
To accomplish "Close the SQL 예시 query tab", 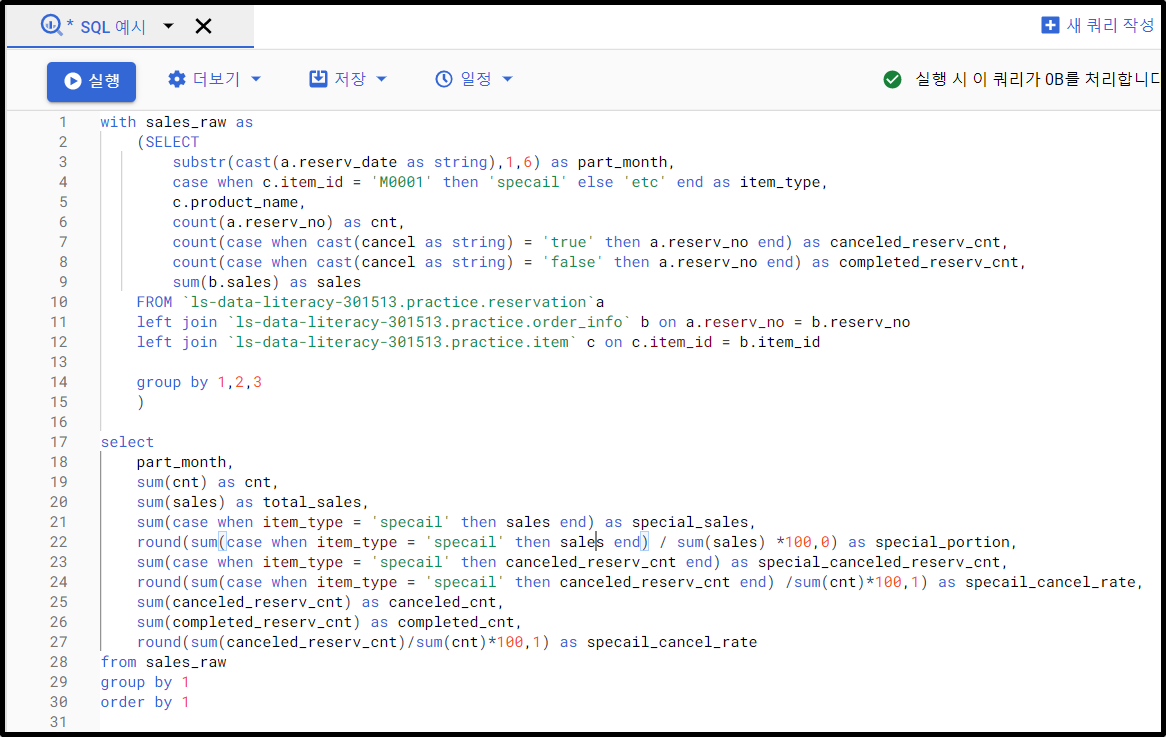I will coord(203,26).
